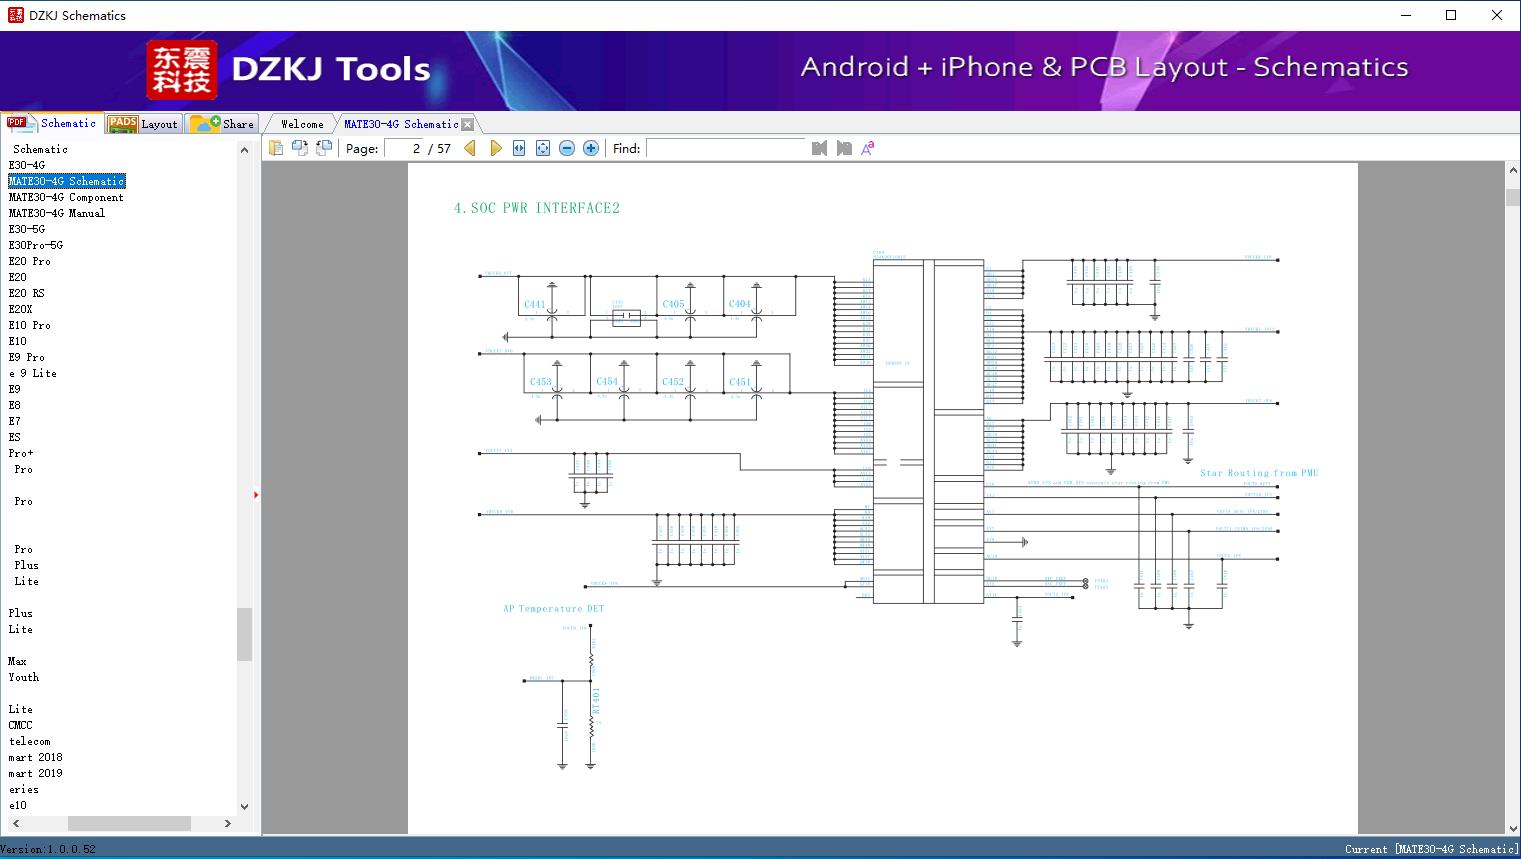Go to the next page
Screen dimensions: 1521x859
[x=495, y=148]
